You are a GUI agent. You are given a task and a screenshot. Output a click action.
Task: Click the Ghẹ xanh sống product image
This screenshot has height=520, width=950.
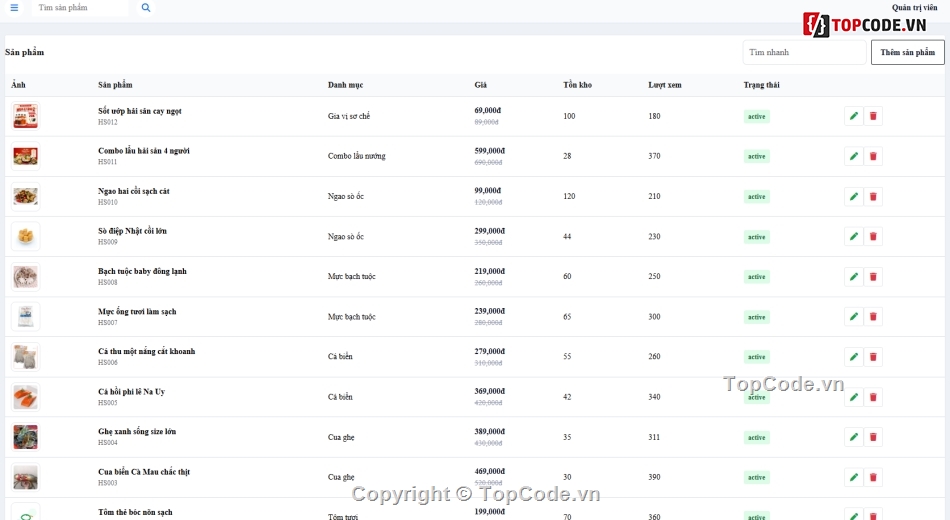coord(25,437)
